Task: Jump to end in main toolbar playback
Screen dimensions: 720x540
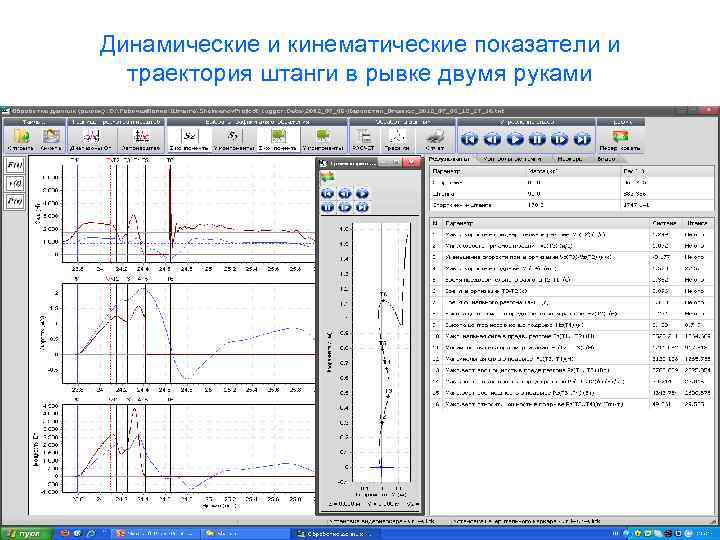Action: click(x=582, y=139)
